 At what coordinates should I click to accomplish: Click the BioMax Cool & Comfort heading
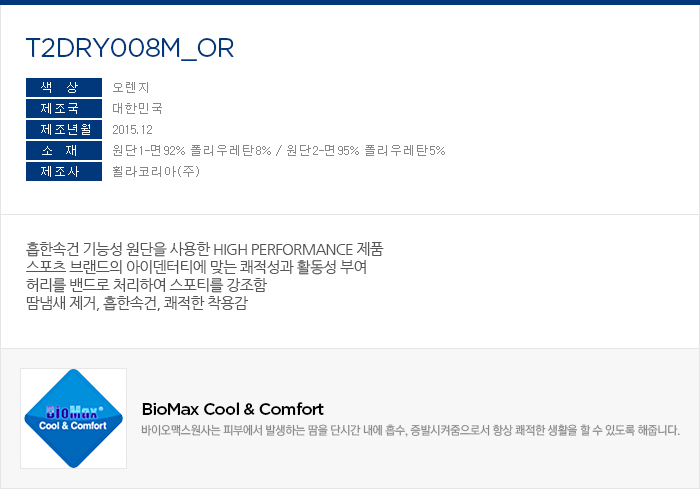(x=233, y=409)
